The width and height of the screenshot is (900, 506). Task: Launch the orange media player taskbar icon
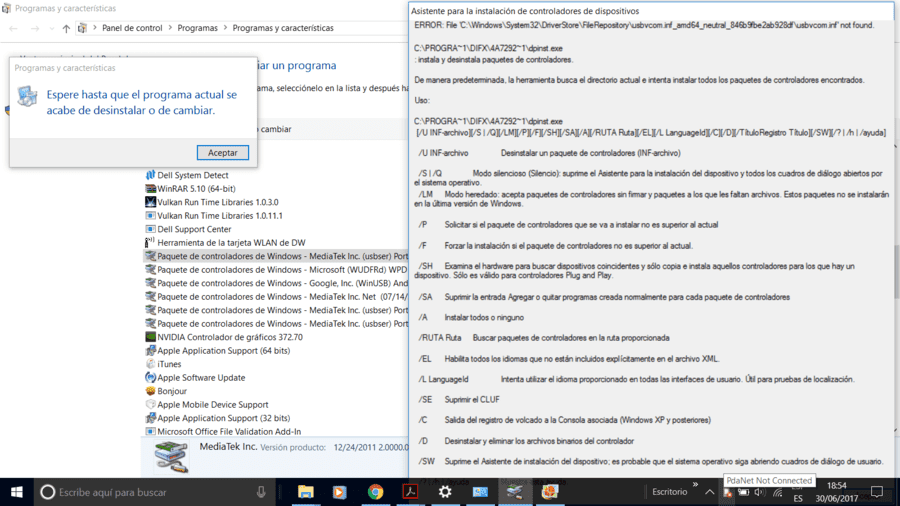tap(339, 492)
